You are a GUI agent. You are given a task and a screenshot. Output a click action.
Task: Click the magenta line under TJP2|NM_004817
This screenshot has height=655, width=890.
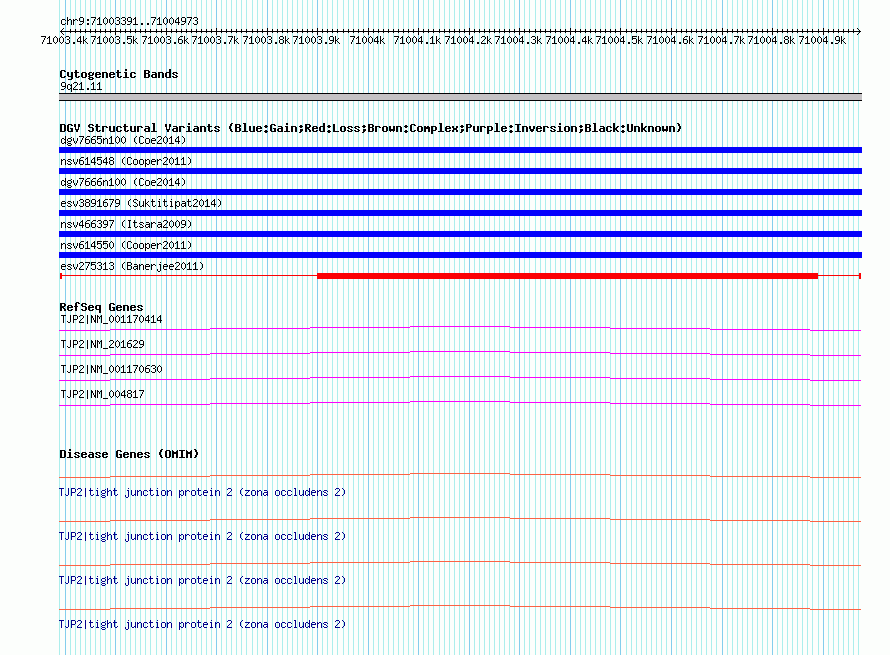coord(460,403)
